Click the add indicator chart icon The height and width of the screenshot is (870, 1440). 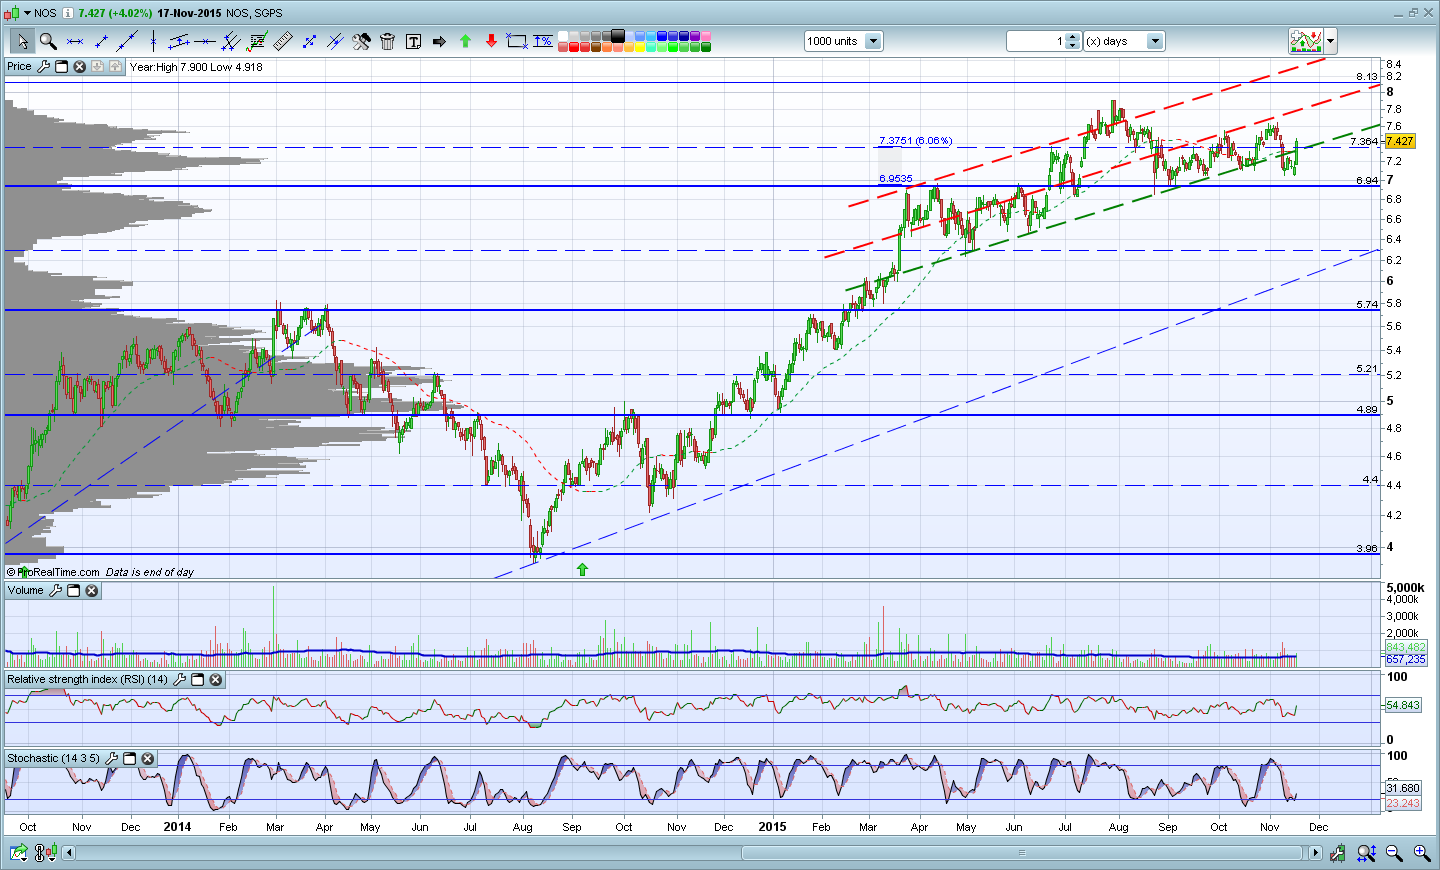[x=1306, y=41]
